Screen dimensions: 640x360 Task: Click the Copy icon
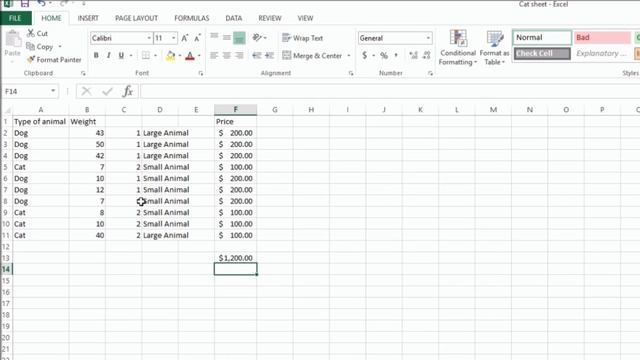point(31,47)
